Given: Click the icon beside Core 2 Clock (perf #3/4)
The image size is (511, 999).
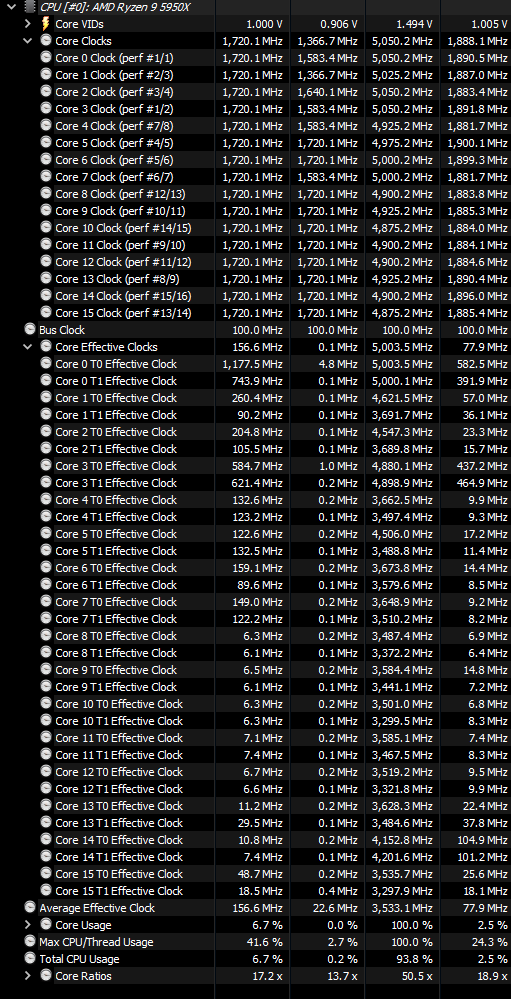Looking at the screenshot, I should coord(45,91).
